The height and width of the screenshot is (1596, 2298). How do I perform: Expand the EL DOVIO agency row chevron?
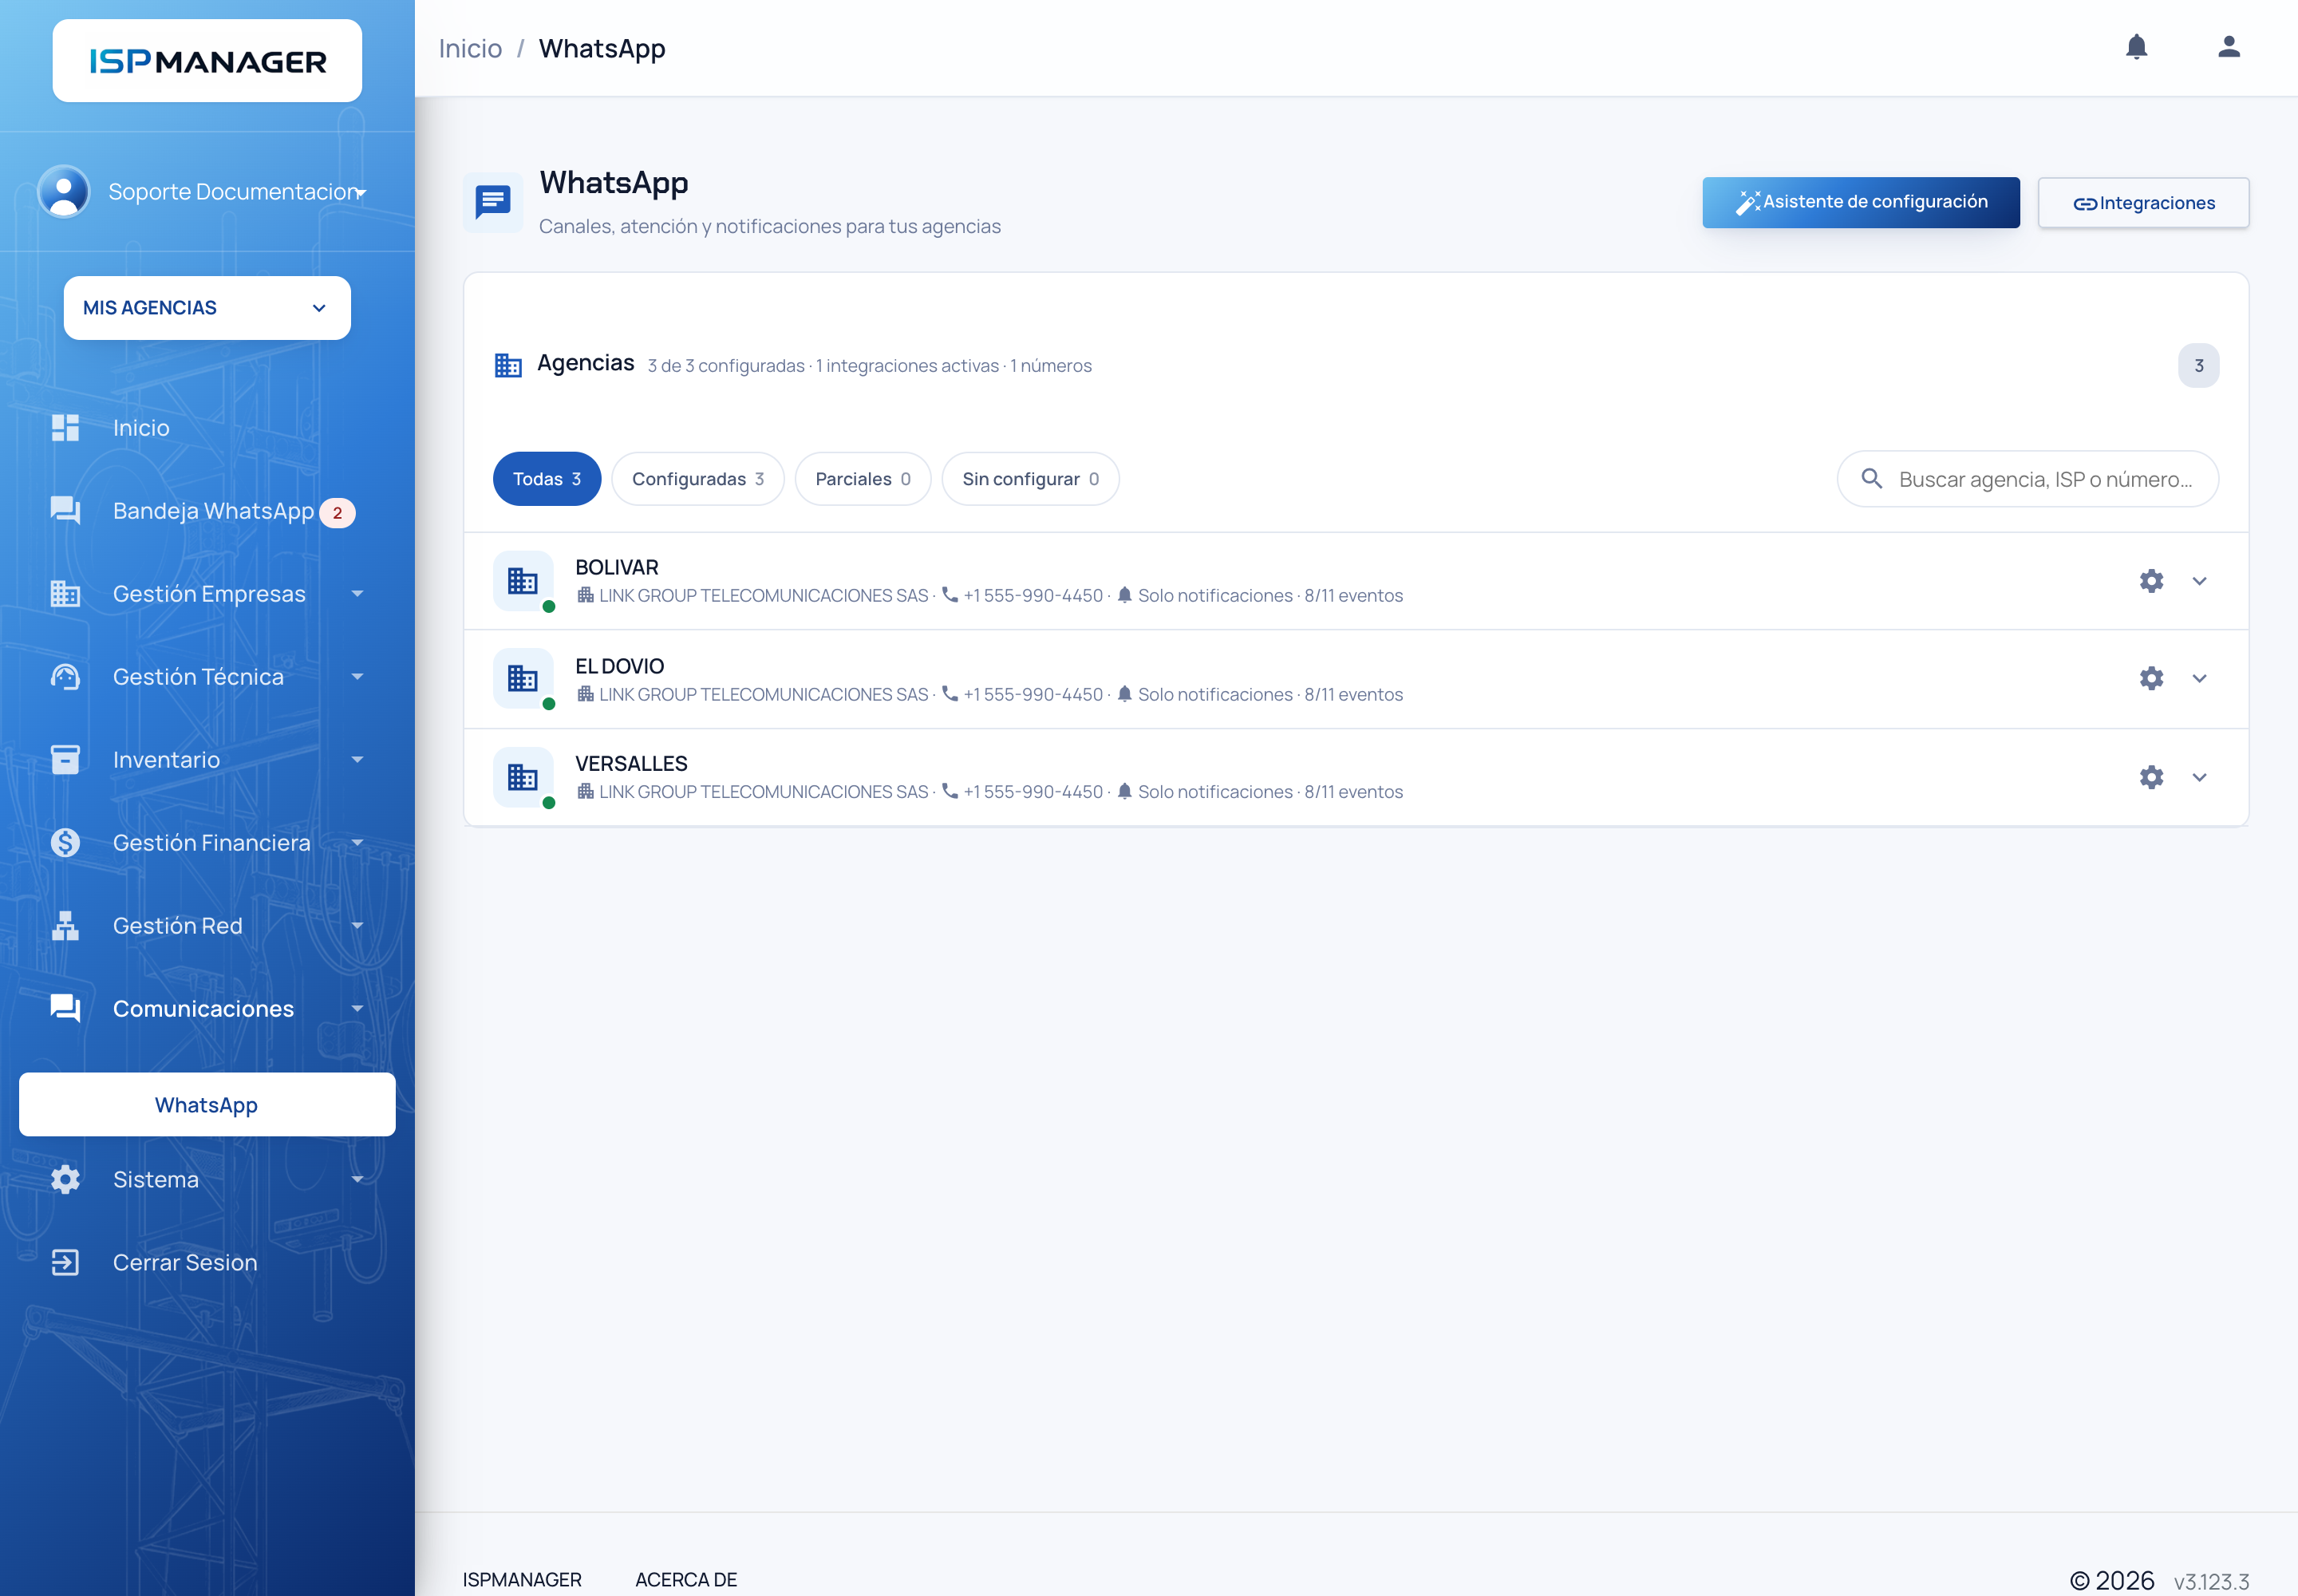pyautogui.click(x=2199, y=678)
